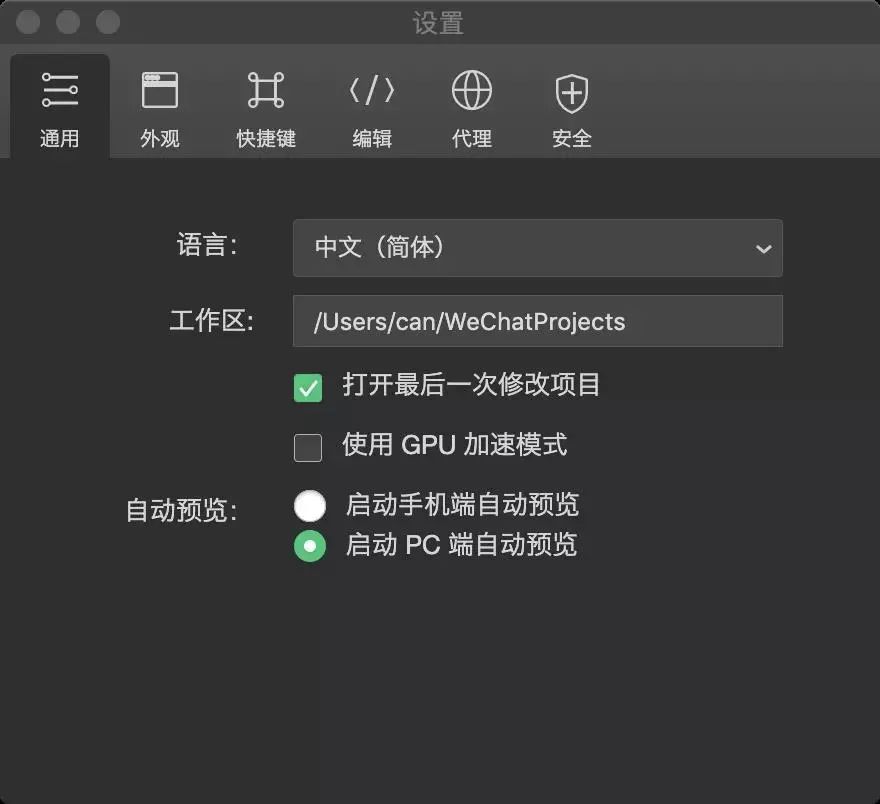Click the dropdown chevron next to 中文（简体）
880x804 pixels.
click(764, 248)
